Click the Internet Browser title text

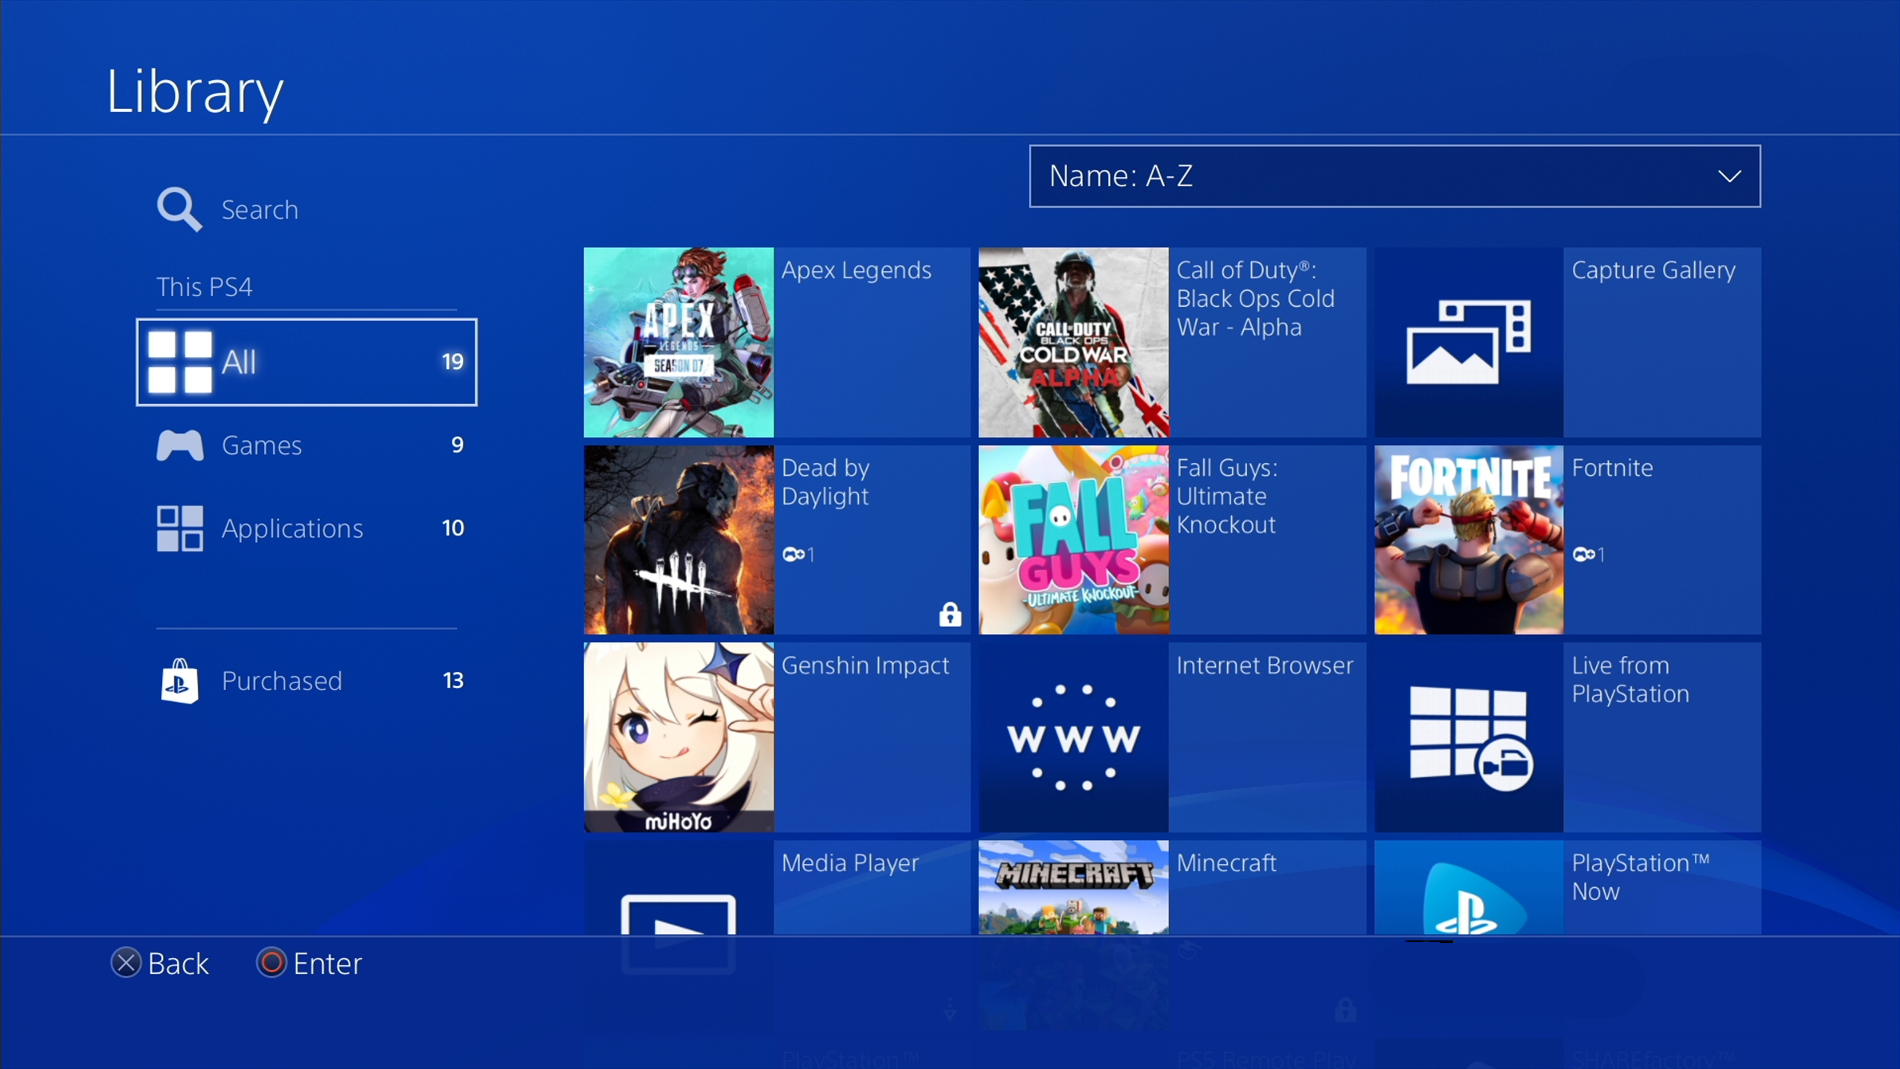click(1264, 666)
